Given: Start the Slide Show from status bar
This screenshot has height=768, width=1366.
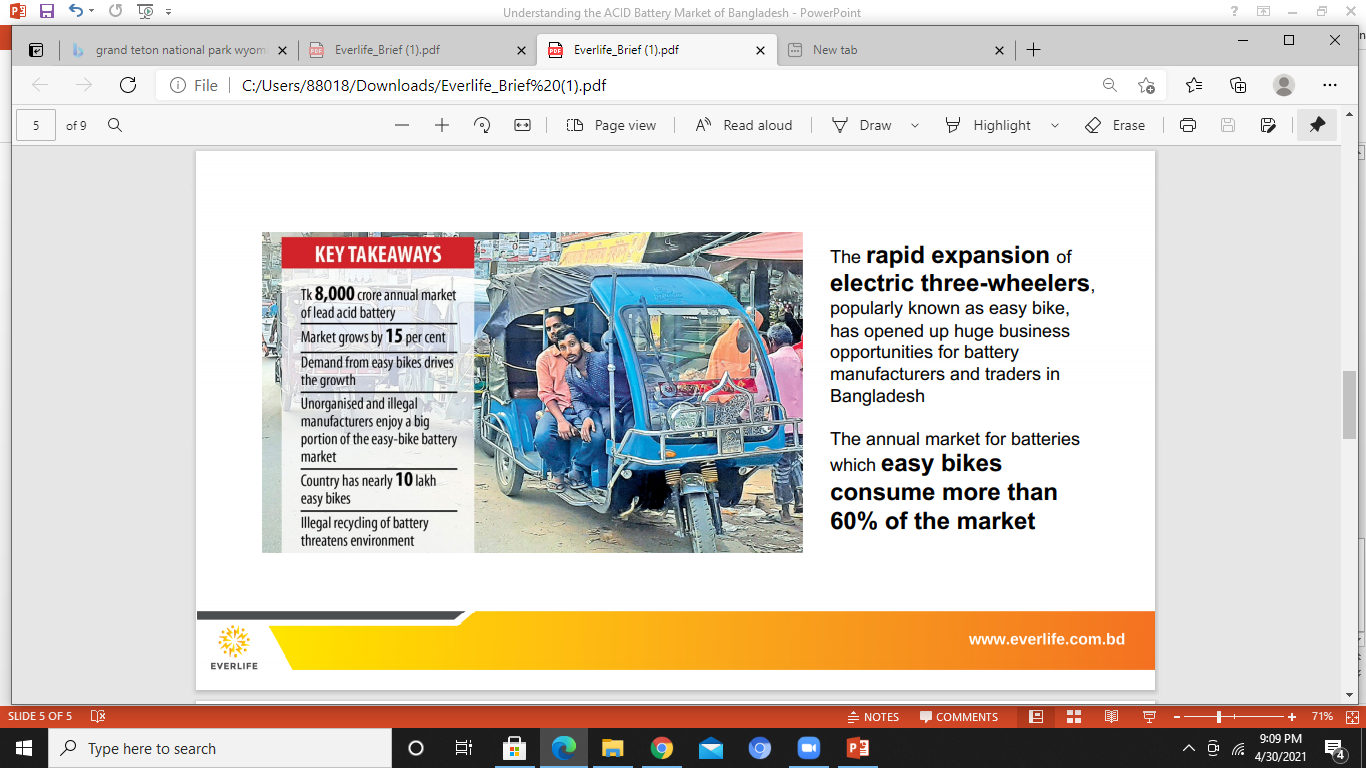Looking at the screenshot, I should 1149,716.
